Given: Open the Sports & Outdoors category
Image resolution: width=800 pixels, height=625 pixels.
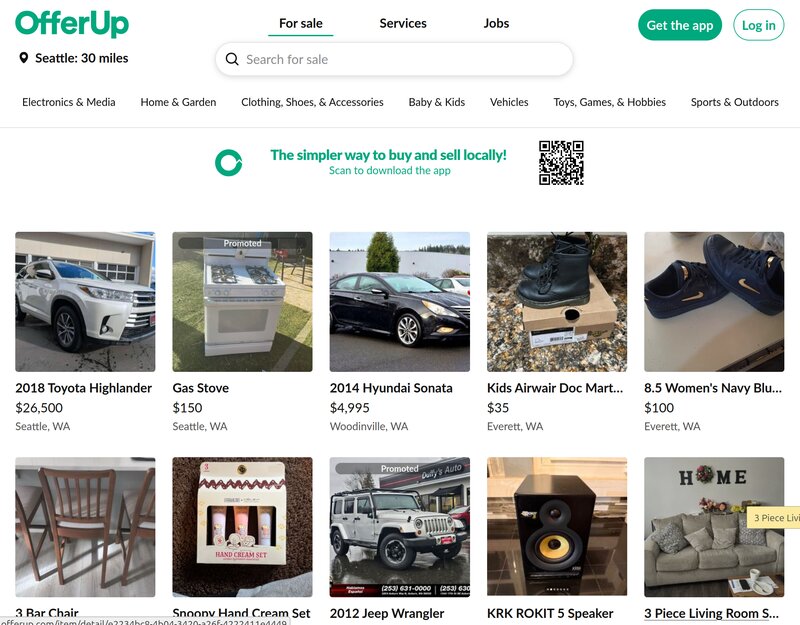Looking at the screenshot, I should (x=734, y=102).
